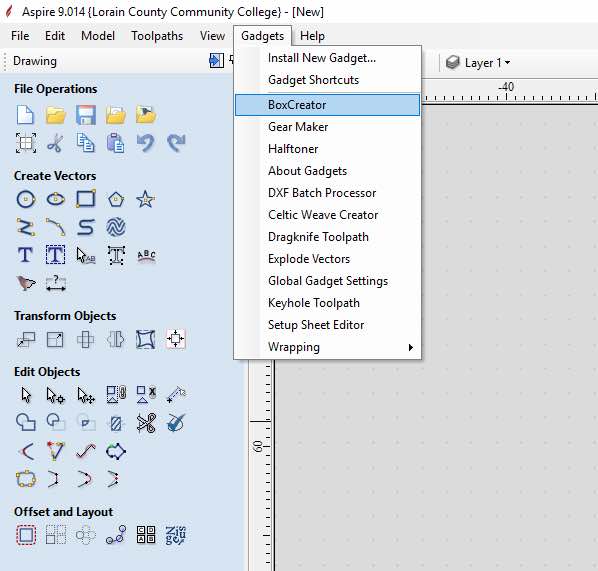Select the Draw Star tool
This screenshot has height=571, width=598.
[x=146, y=199]
